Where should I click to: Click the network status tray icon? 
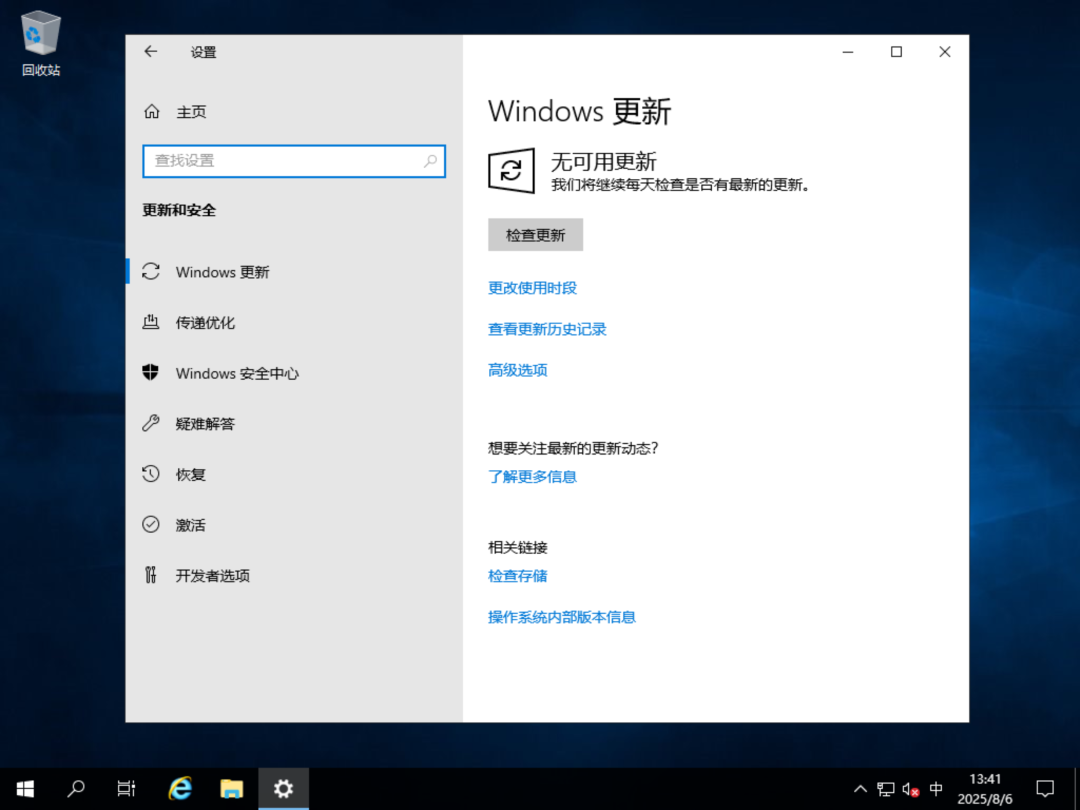pos(886,789)
